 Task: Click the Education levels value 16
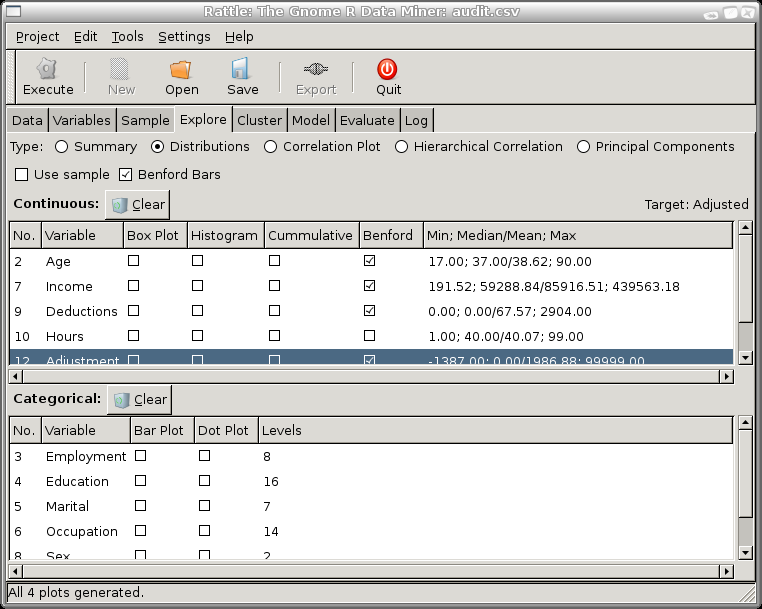271,482
